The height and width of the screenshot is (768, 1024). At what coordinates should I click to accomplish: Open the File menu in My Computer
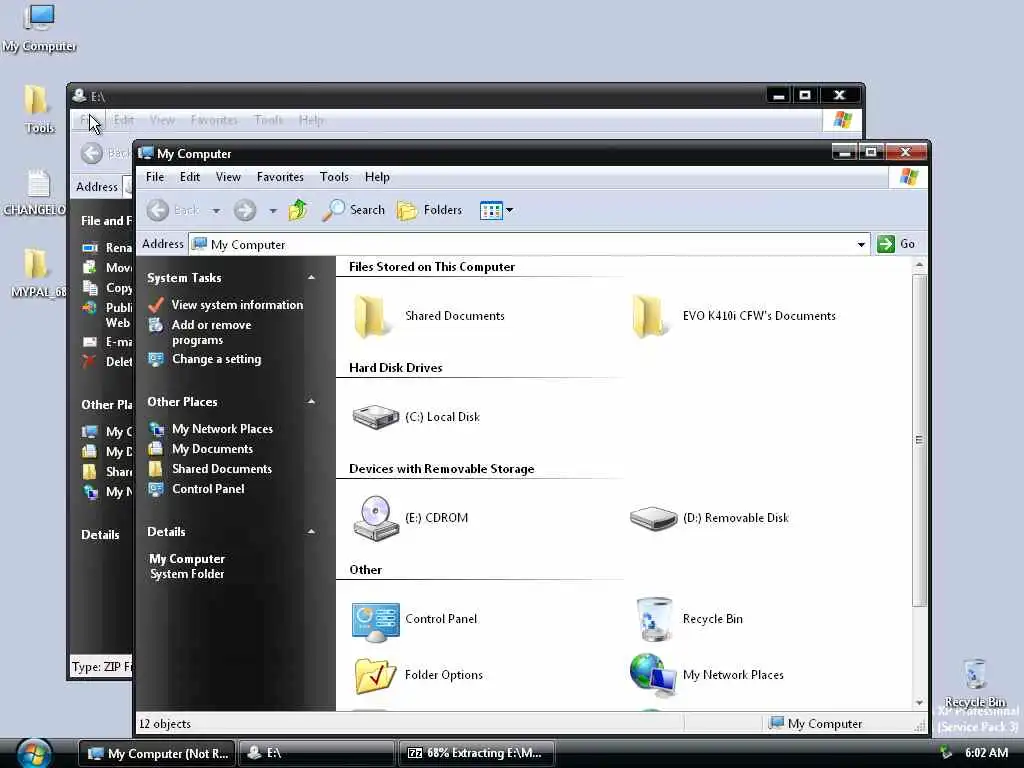point(155,177)
